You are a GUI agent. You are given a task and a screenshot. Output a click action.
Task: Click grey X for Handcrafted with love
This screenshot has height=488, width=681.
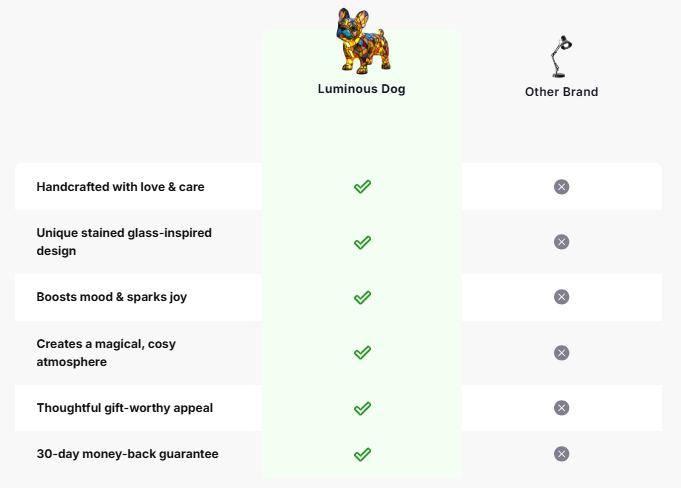click(561, 187)
